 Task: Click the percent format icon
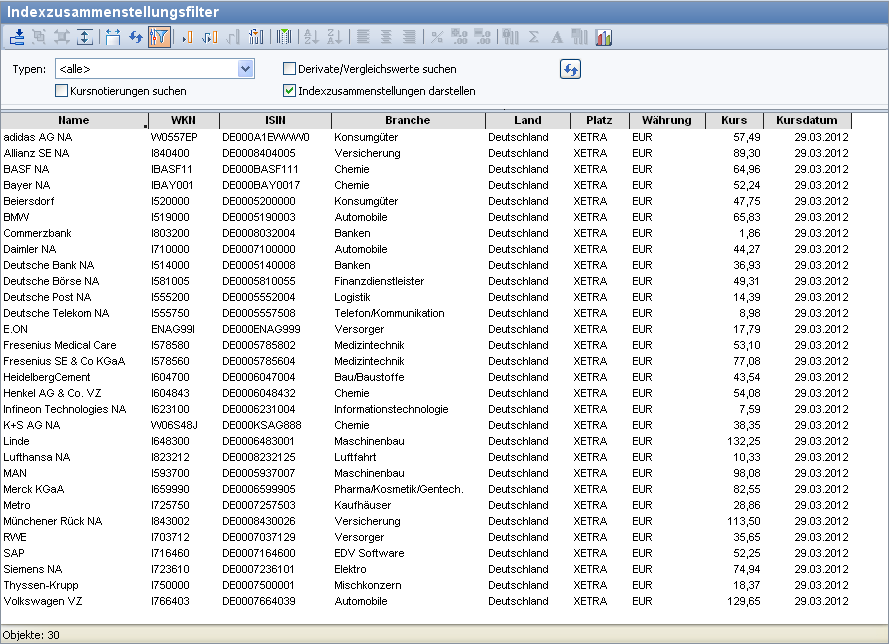click(x=437, y=37)
